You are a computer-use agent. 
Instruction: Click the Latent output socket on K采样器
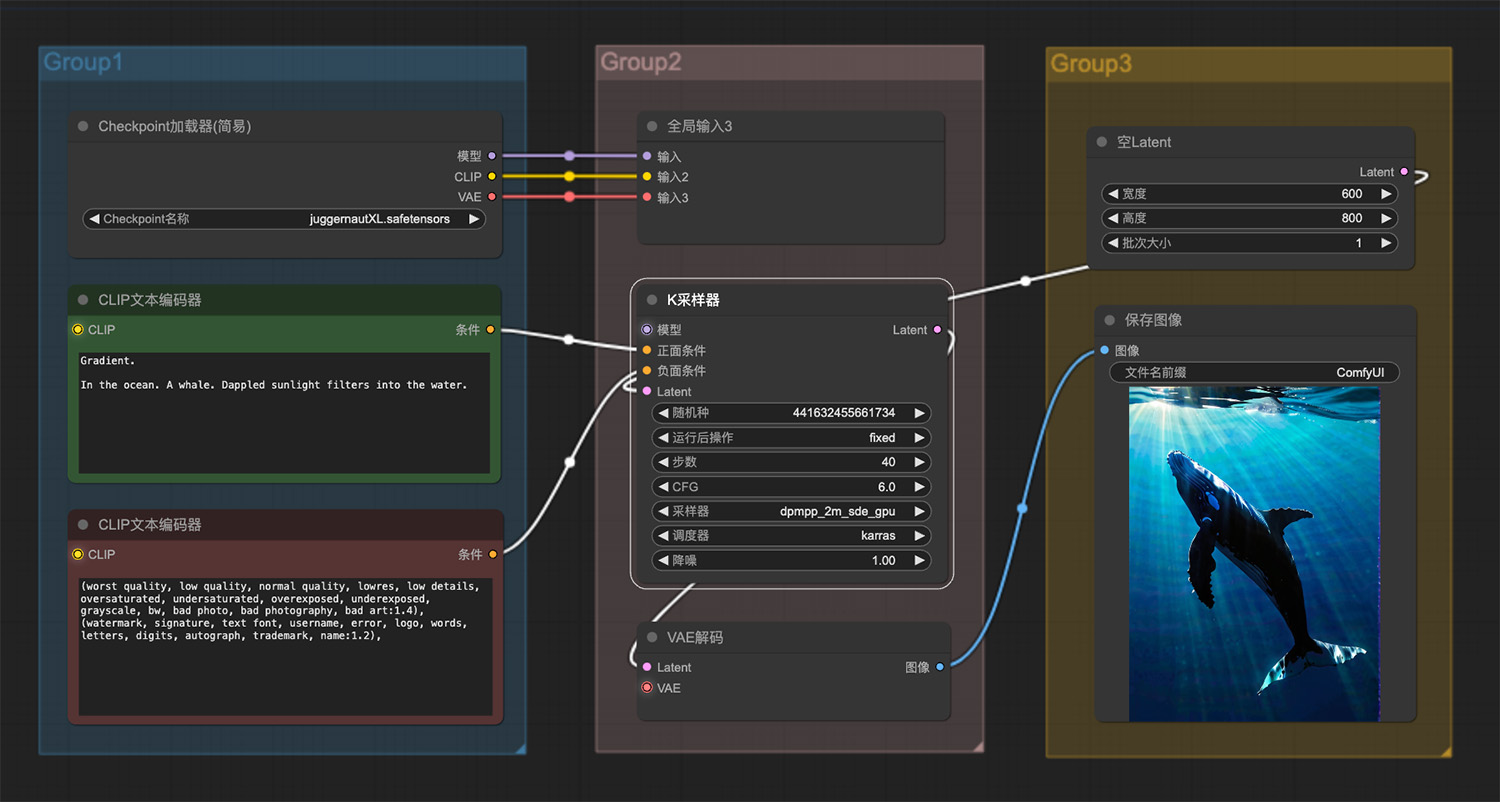click(937, 329)
